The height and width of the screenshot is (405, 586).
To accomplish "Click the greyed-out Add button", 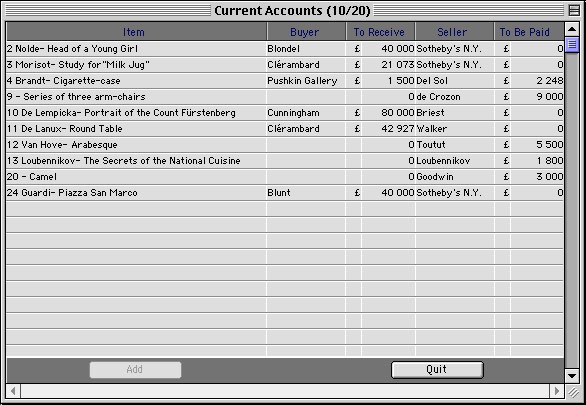I will tap(135, 370).
